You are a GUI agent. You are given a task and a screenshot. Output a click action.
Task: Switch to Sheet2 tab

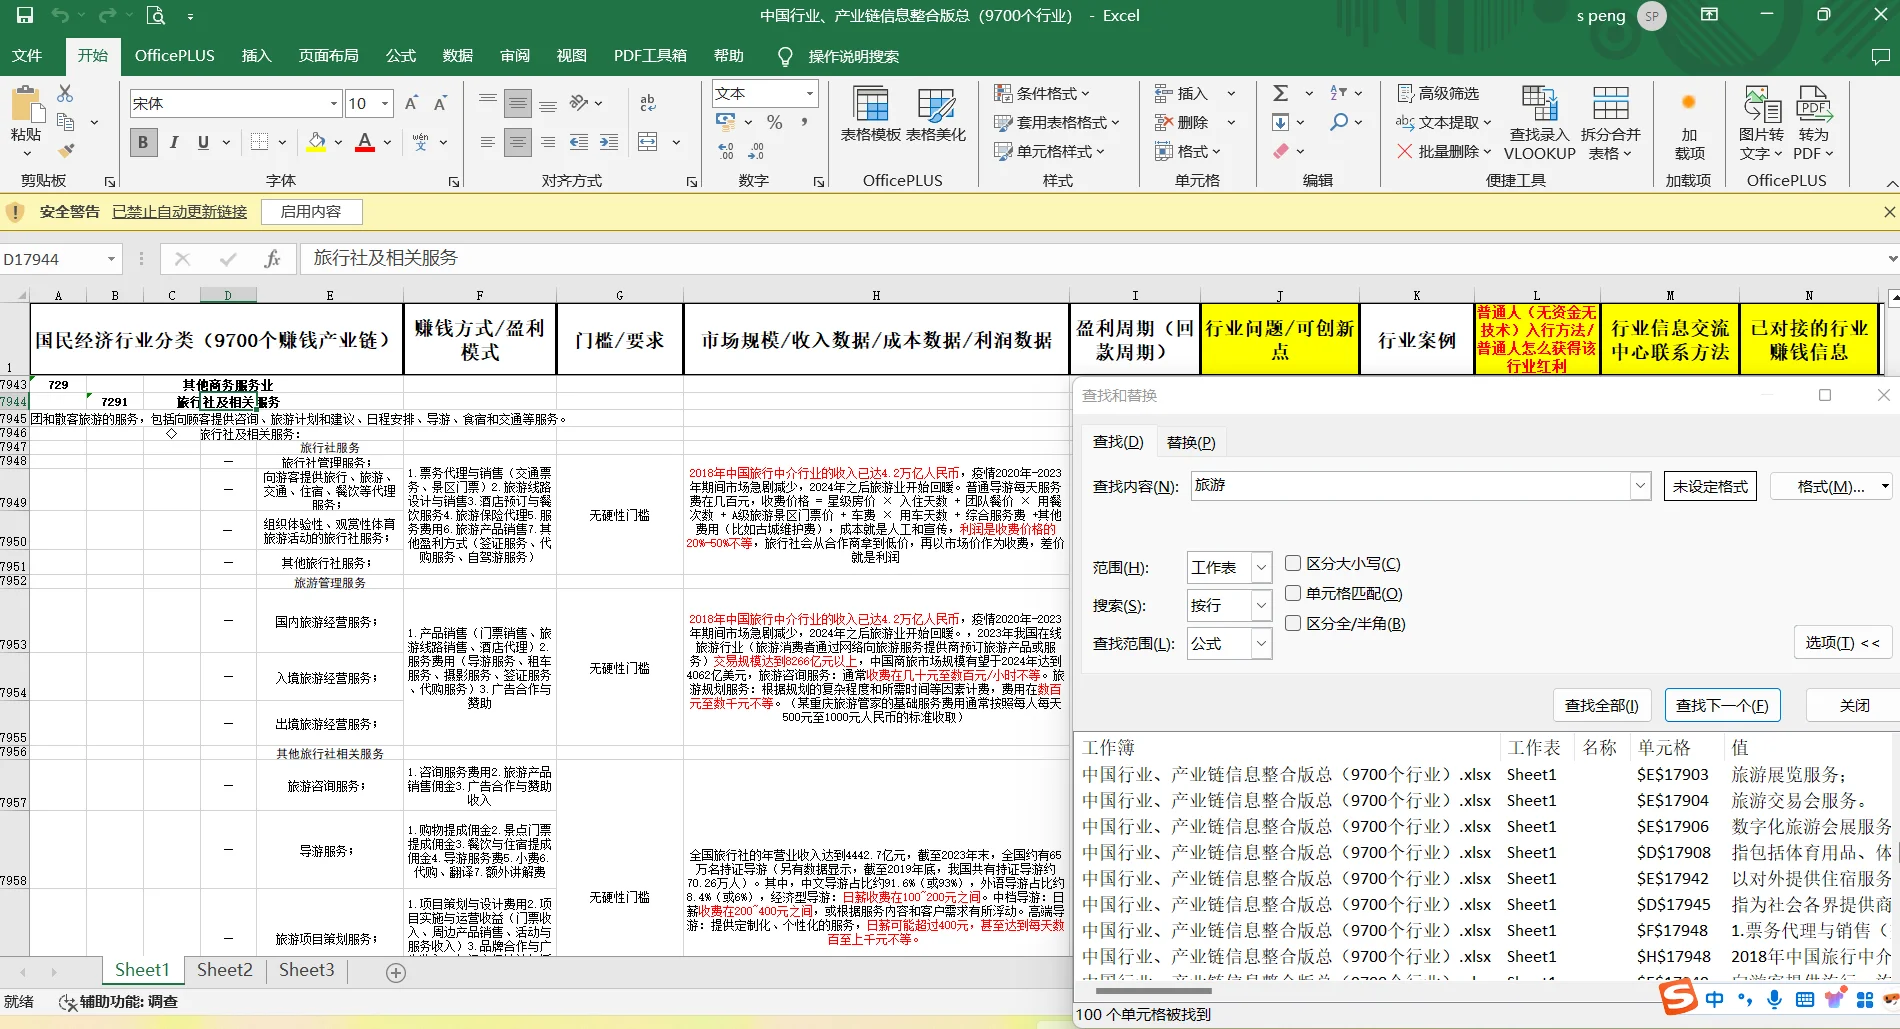(x=225, y=970)
